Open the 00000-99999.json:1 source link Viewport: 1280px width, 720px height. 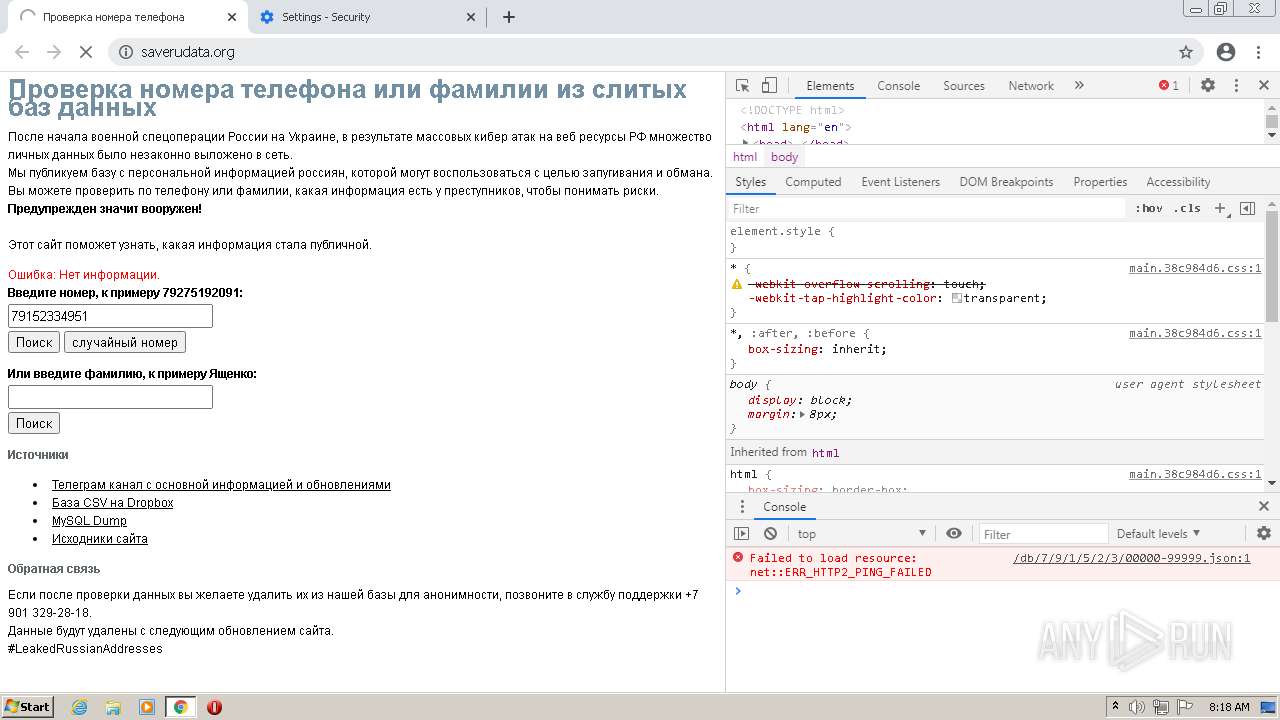1132,558
